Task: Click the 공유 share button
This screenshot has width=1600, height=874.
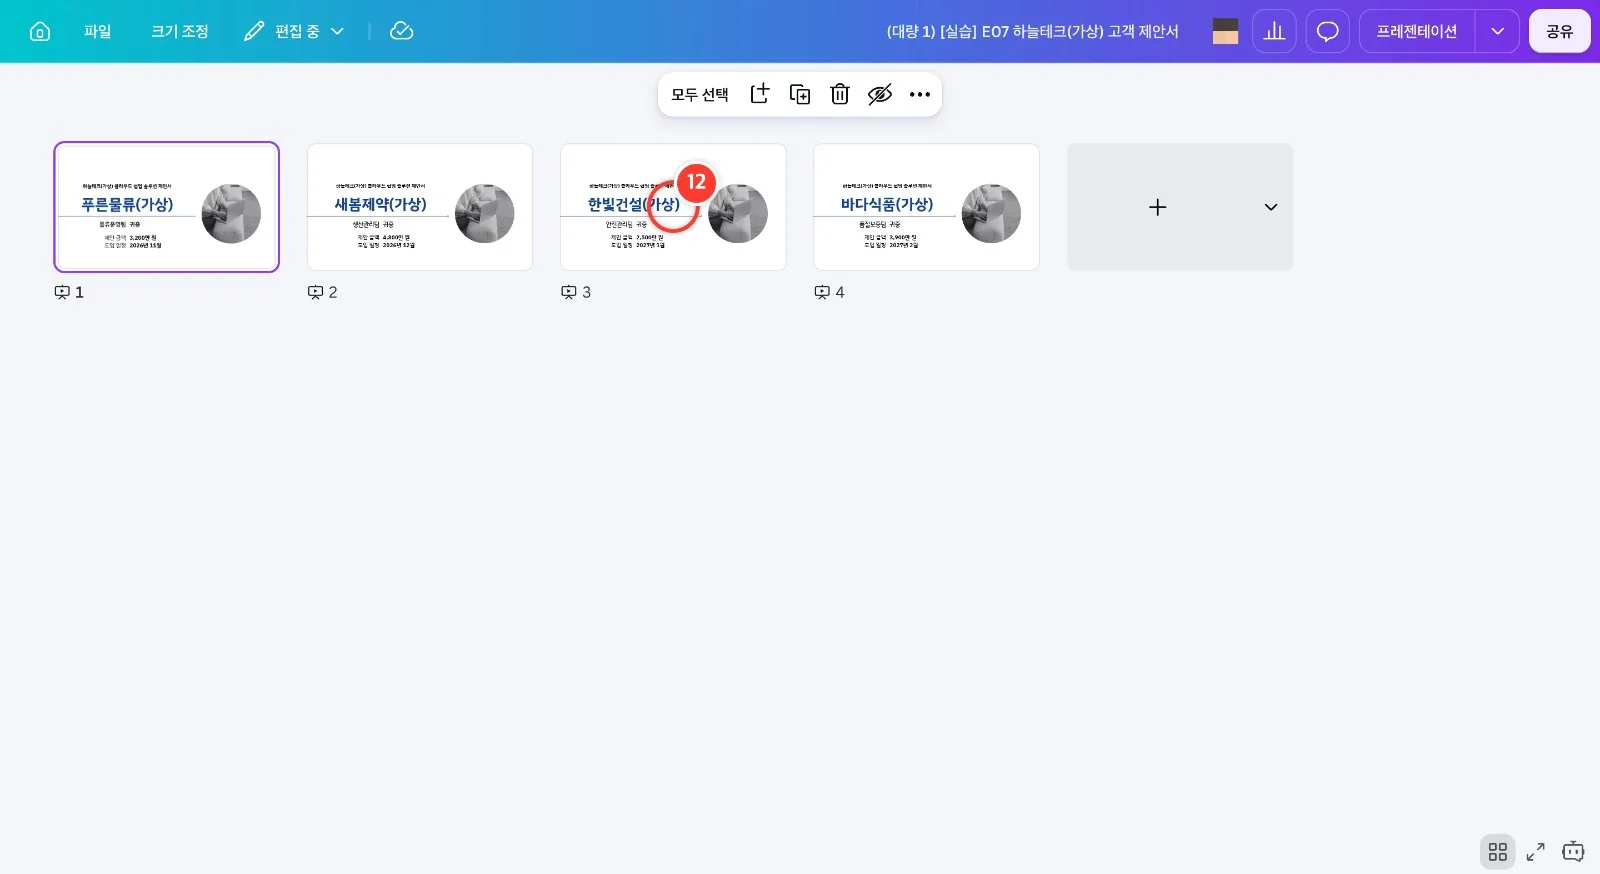Action: coord(1559,31)
